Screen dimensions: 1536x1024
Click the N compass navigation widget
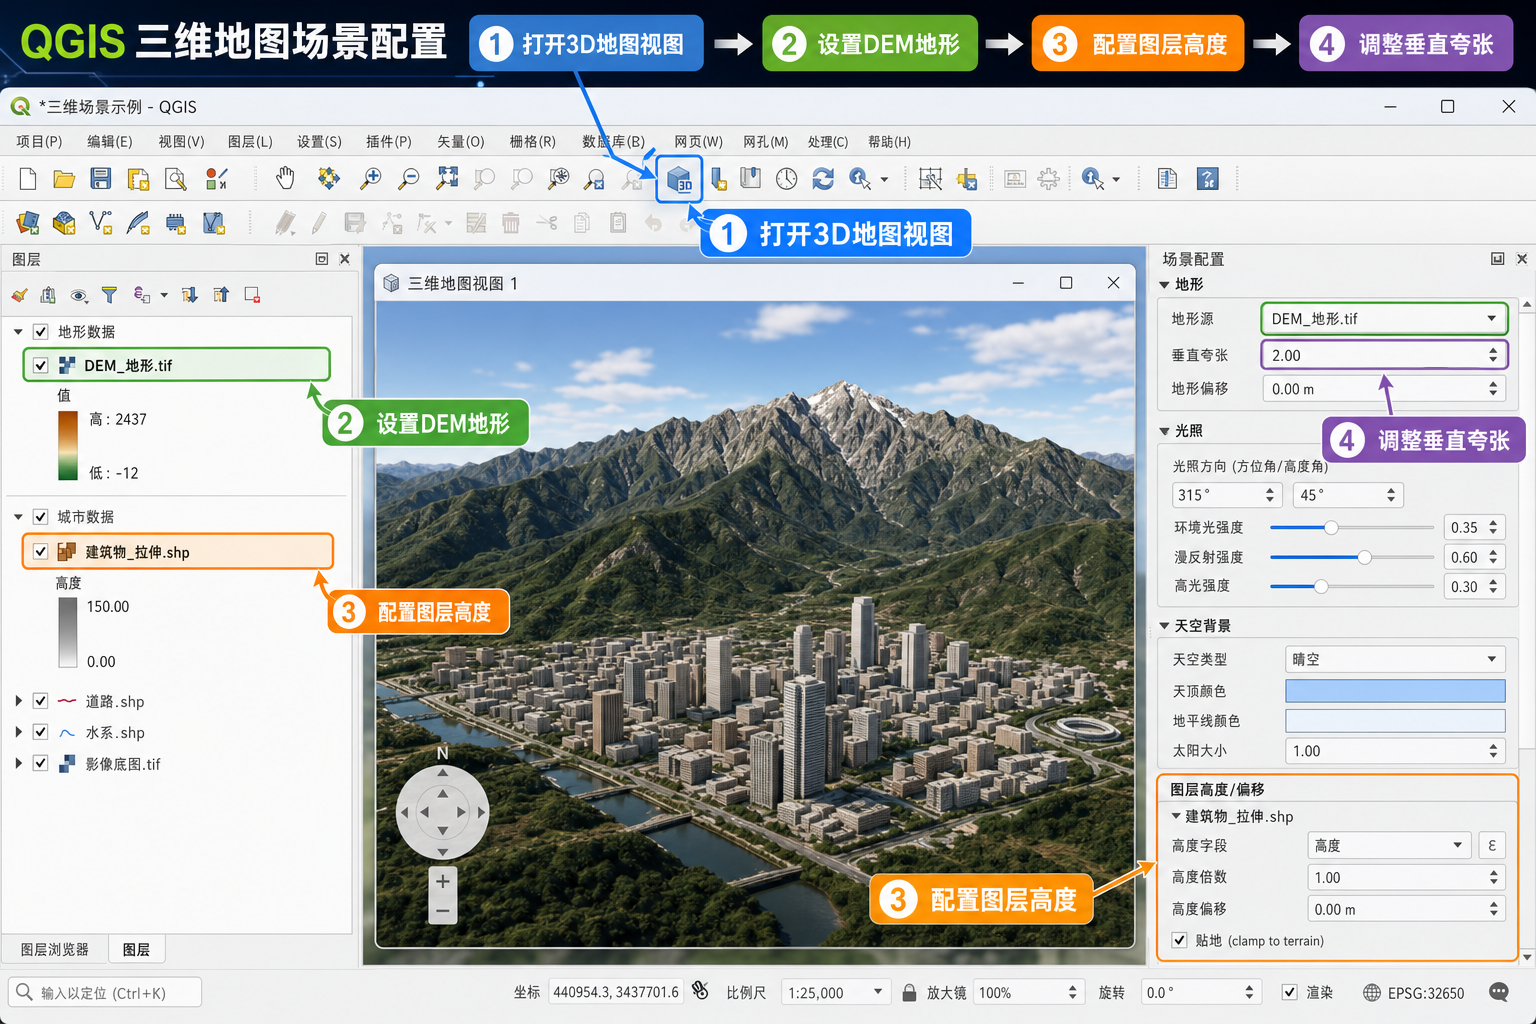(x=442, y=812)
